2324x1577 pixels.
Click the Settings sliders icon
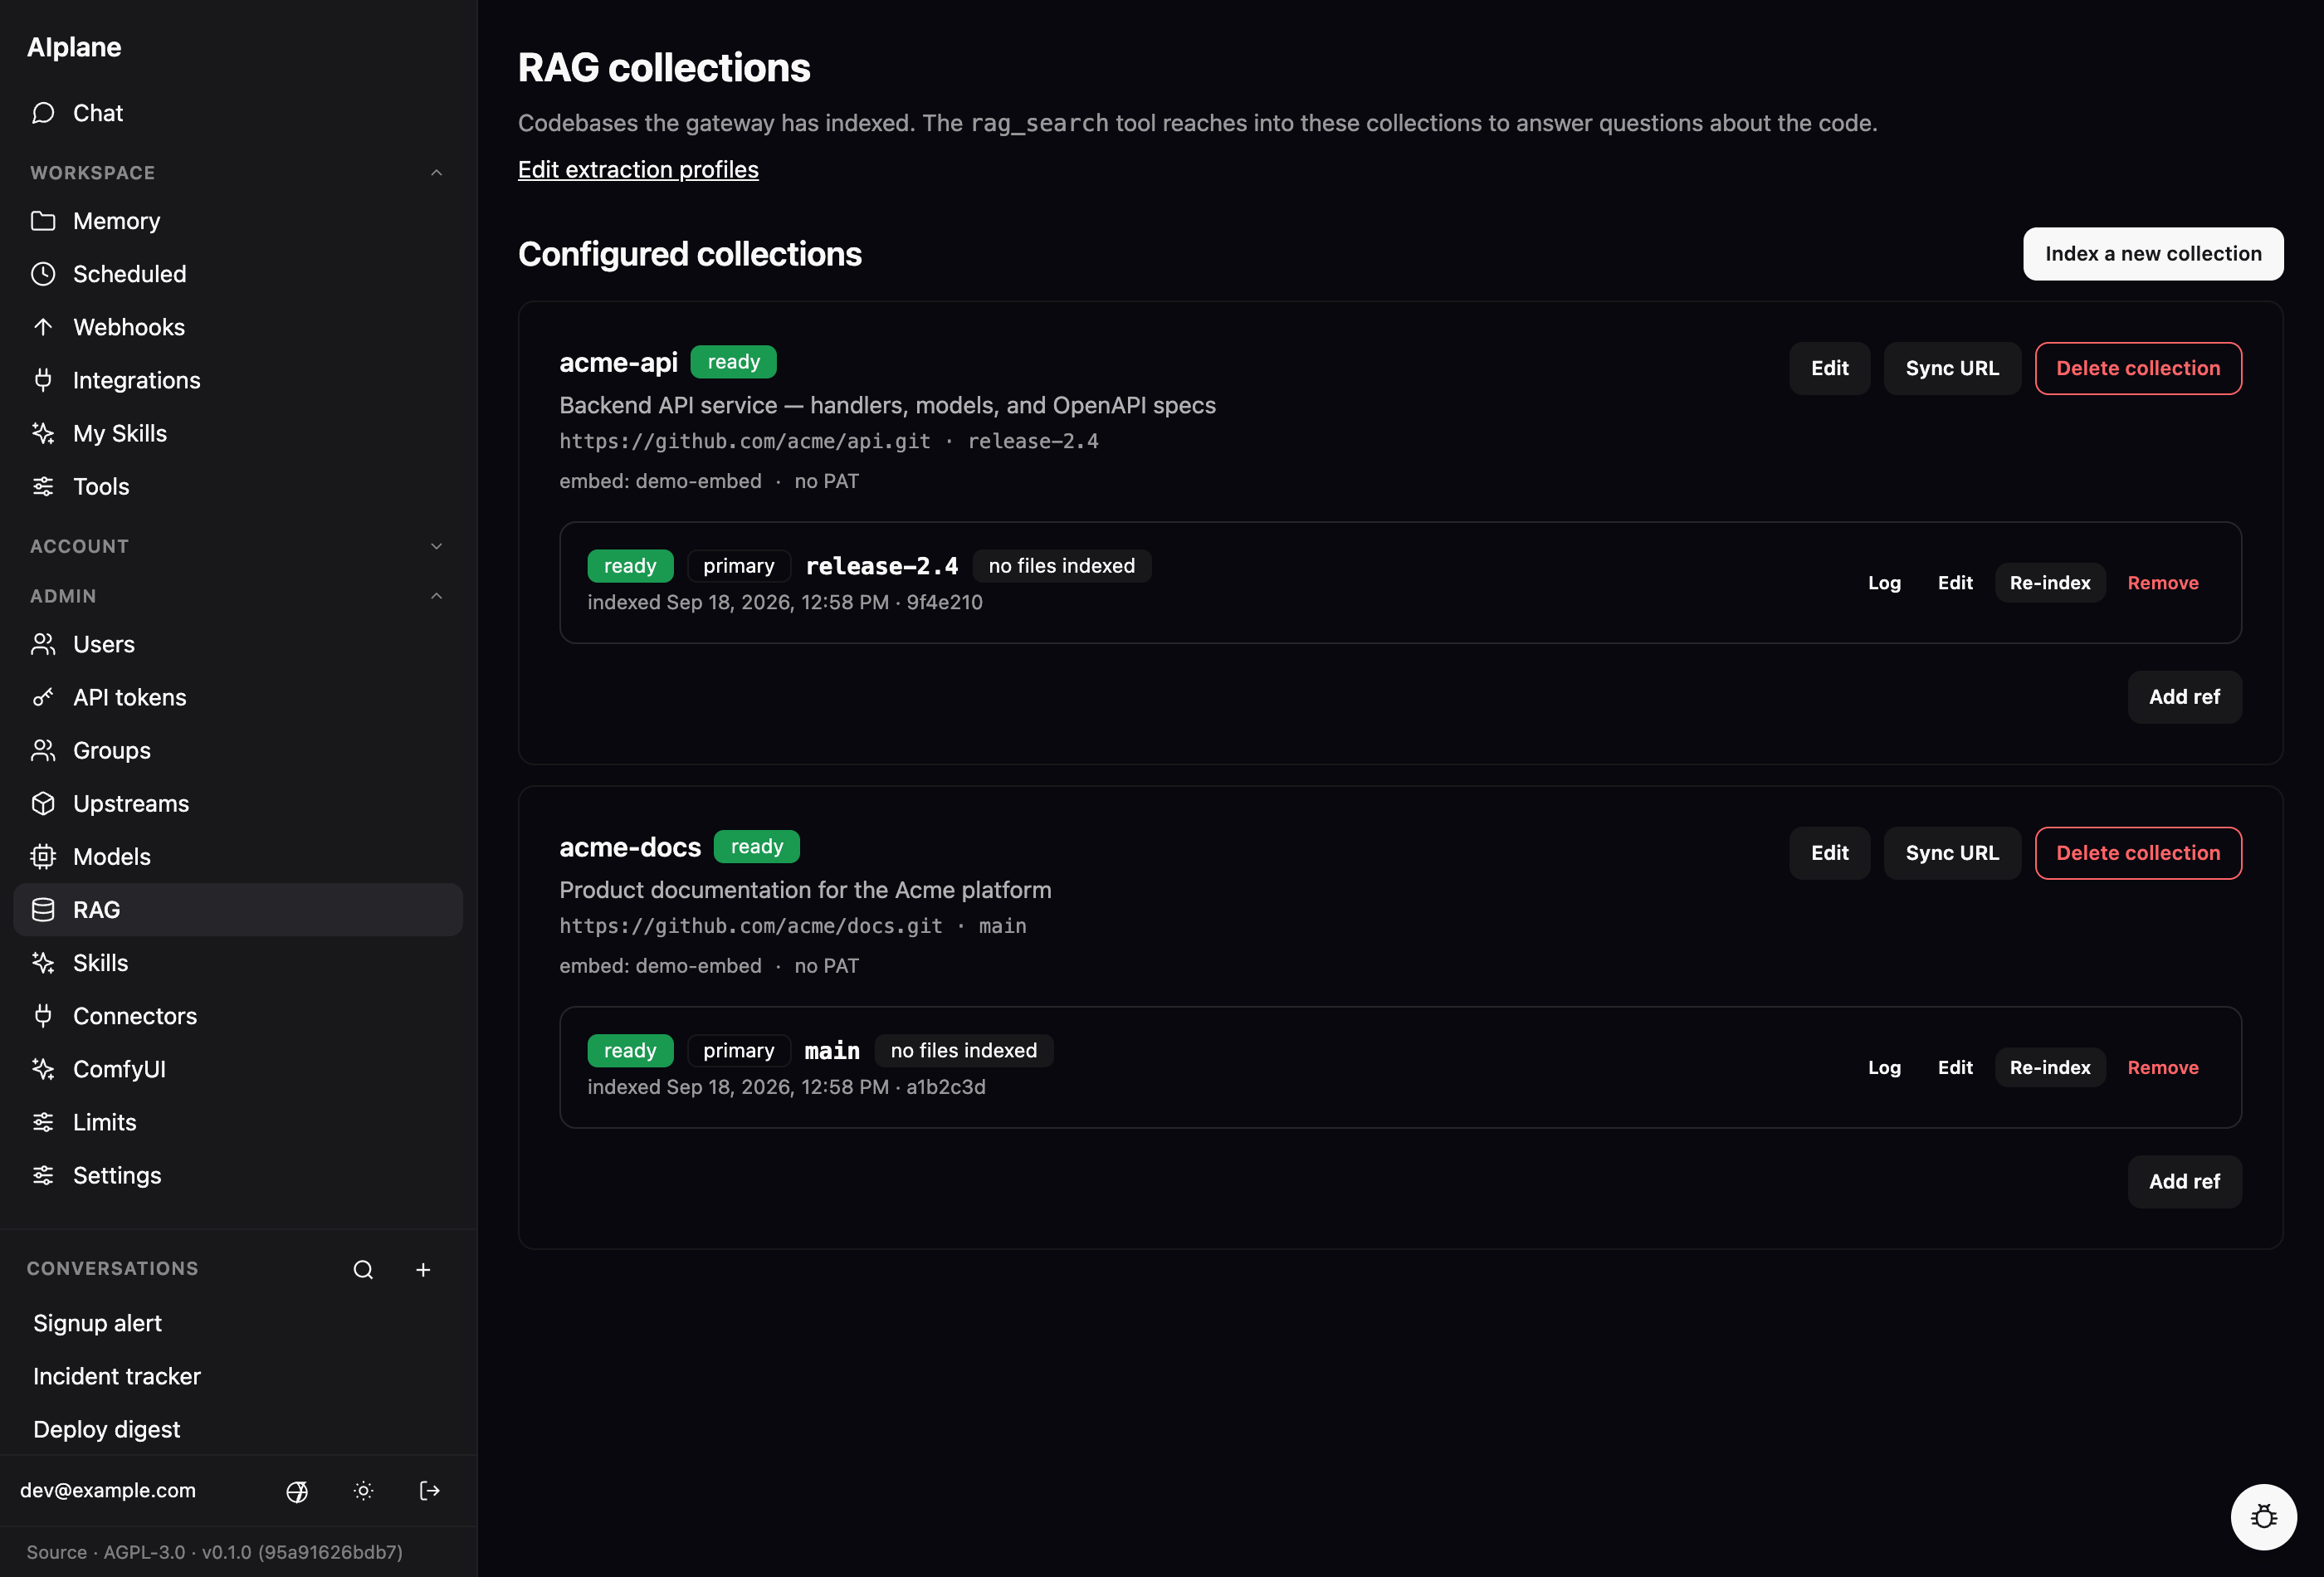[43, 1175]
